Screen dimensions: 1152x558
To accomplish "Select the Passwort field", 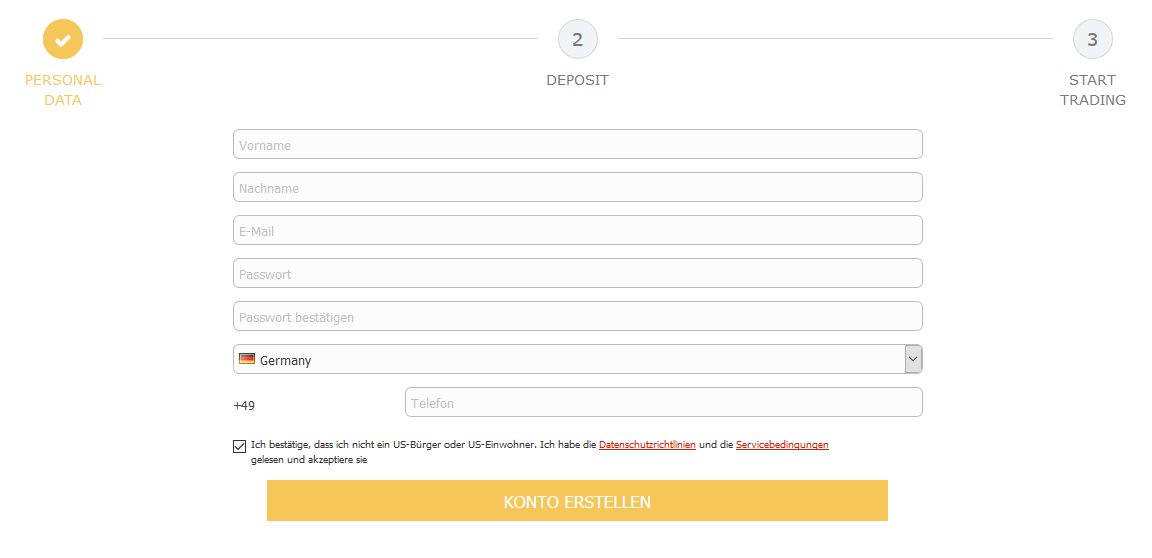I will pyautogui.click(x=577, y=273).
